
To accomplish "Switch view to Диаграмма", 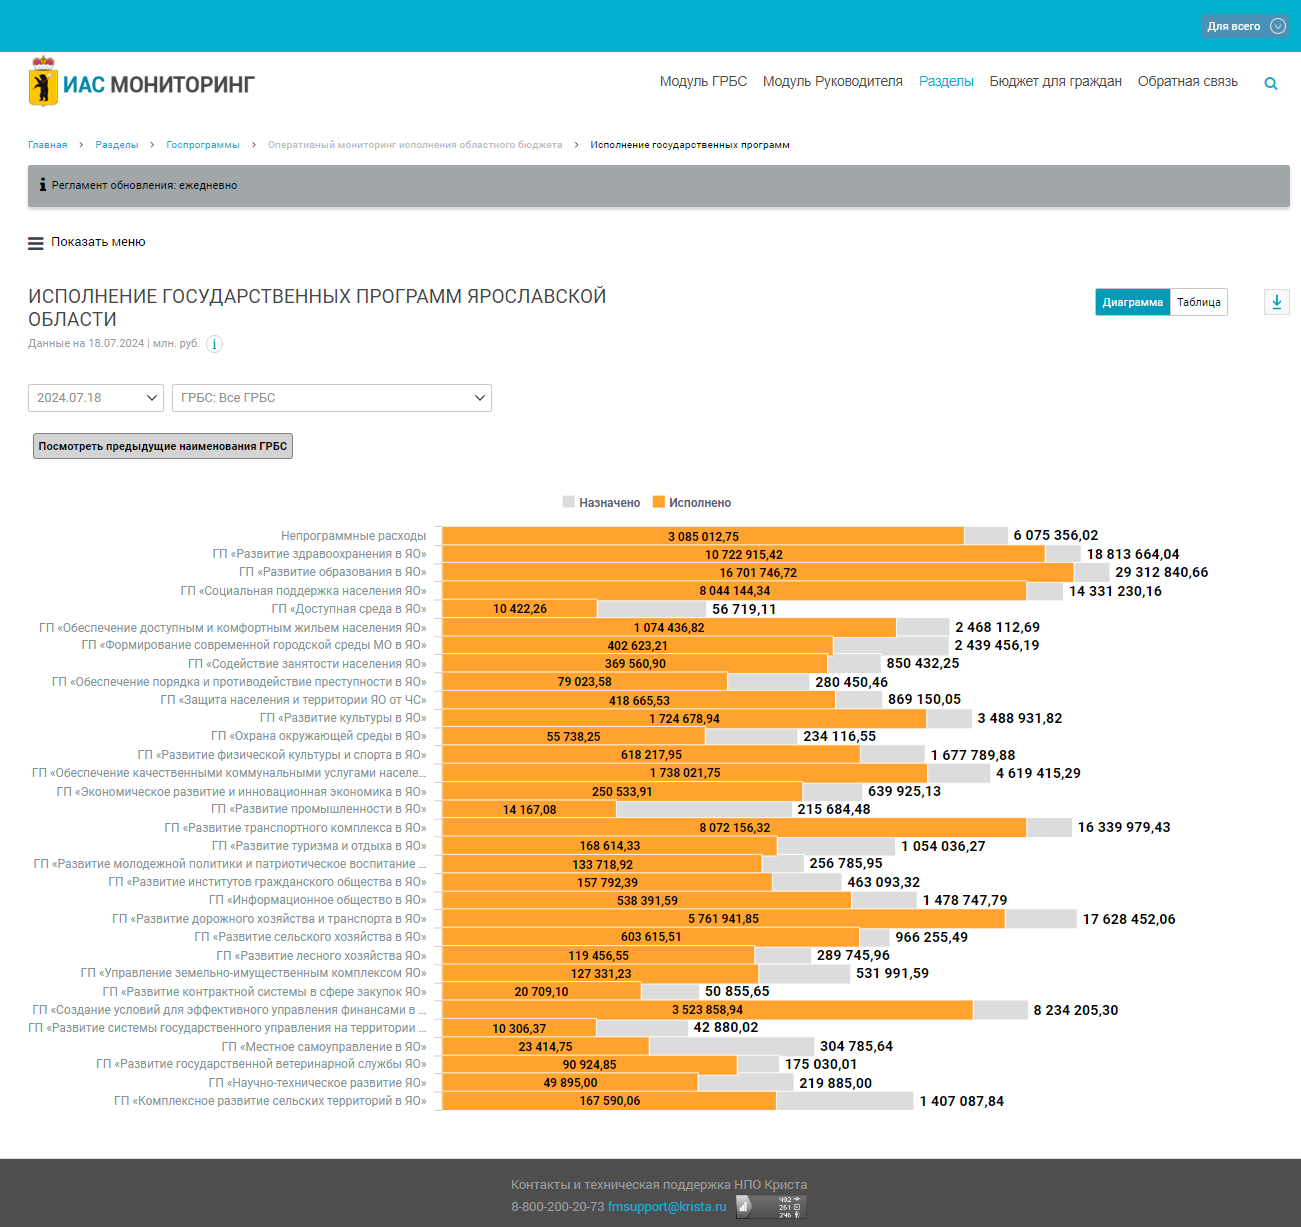I will pyautogui.click(x=1132, y=302).
